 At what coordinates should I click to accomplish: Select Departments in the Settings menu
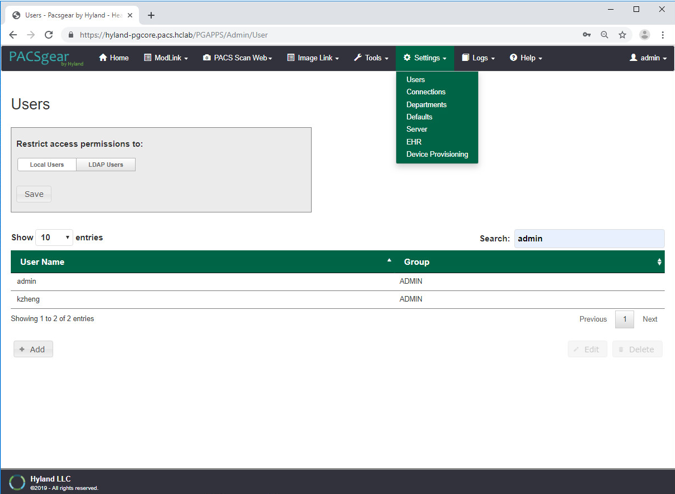(426, 104)
